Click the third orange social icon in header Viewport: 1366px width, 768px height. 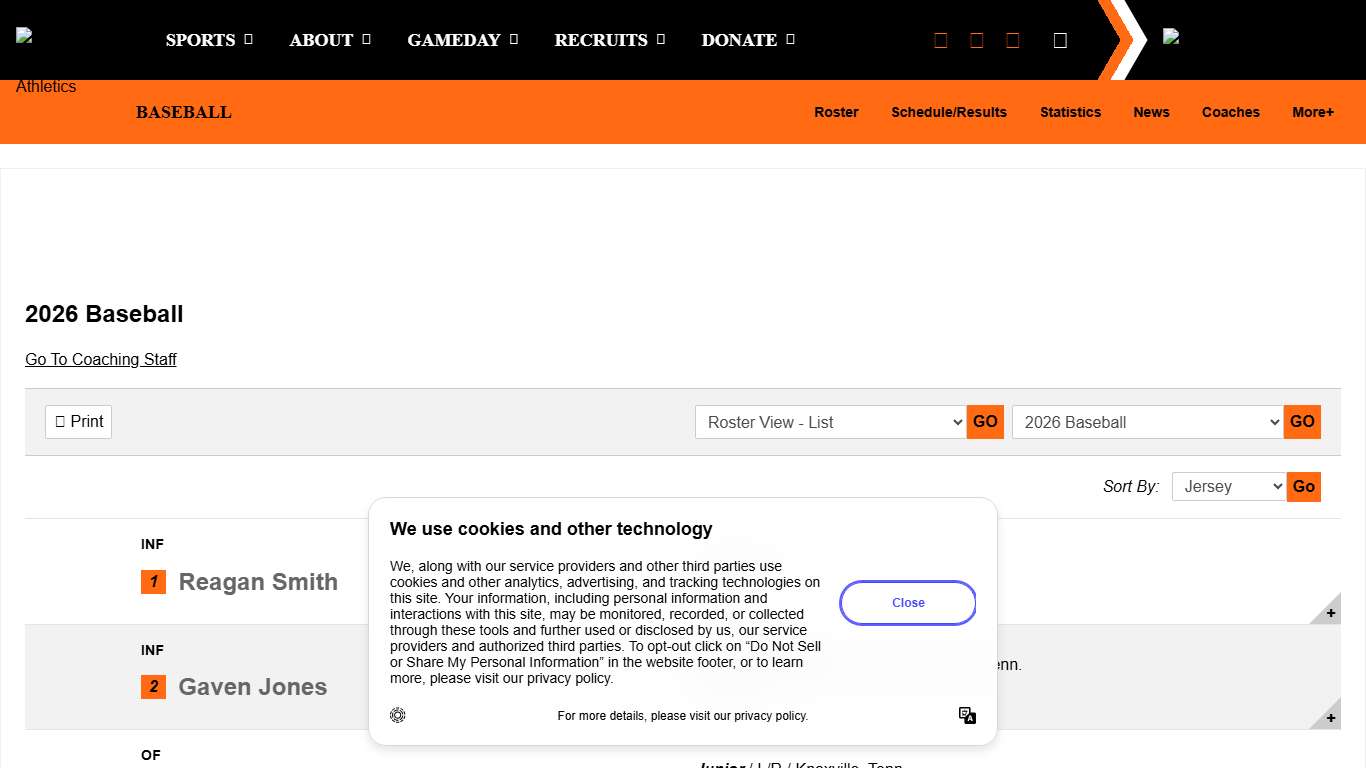(1013, 40)
